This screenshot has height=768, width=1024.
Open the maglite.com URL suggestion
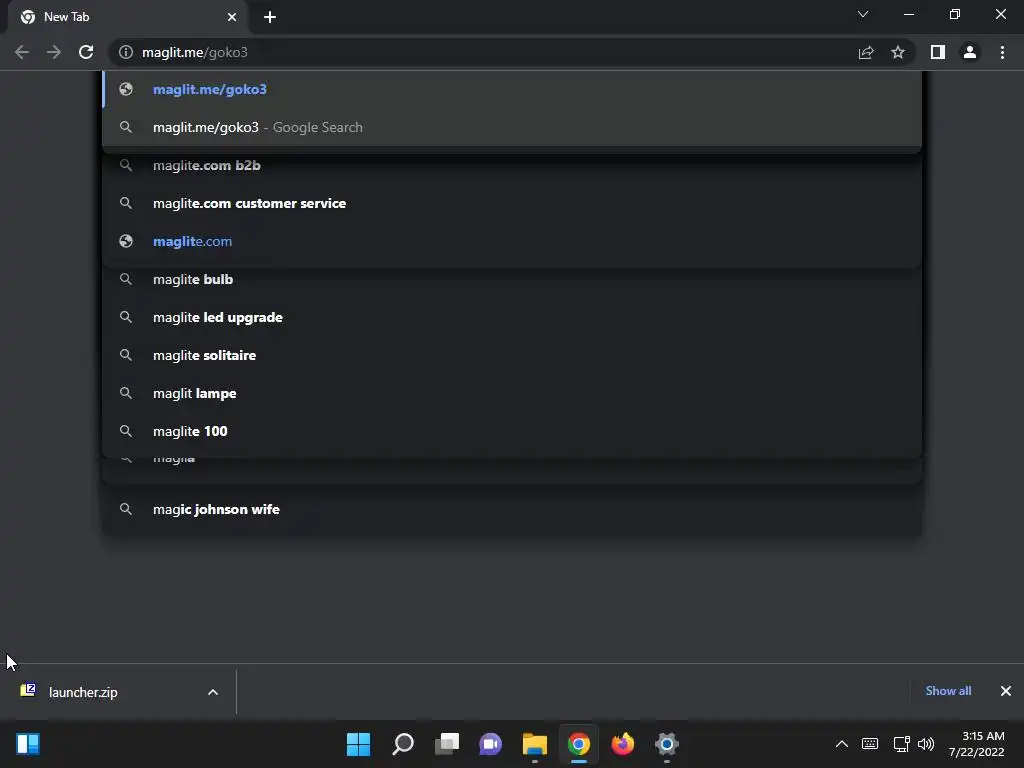[x=512, y=241]
